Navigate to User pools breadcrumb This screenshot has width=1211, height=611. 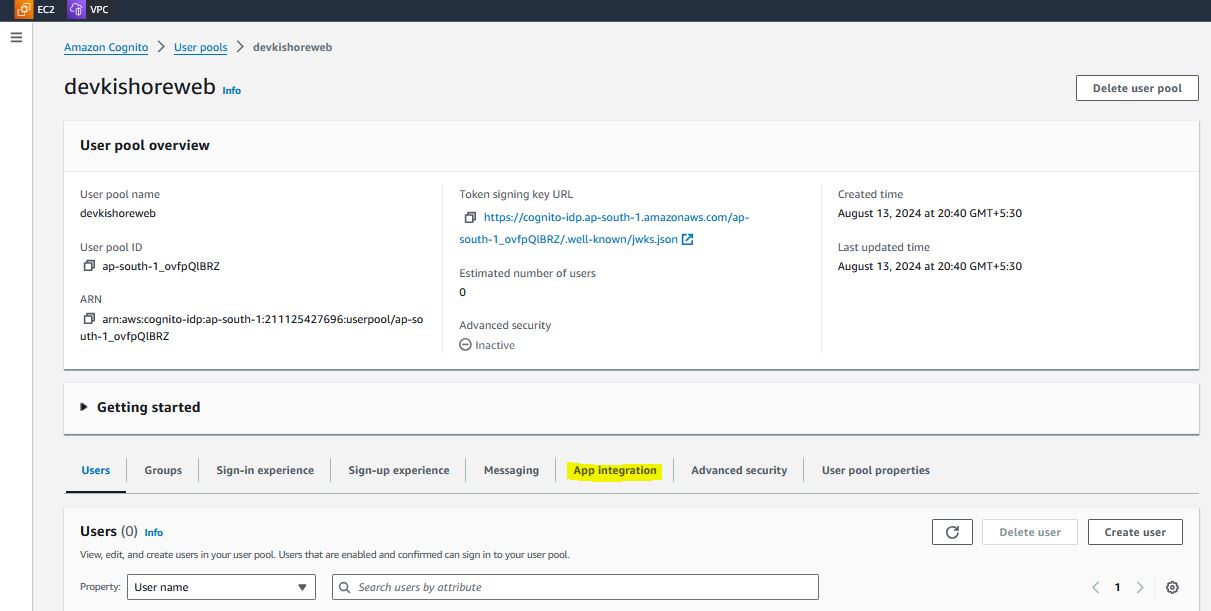pos(200,47)
